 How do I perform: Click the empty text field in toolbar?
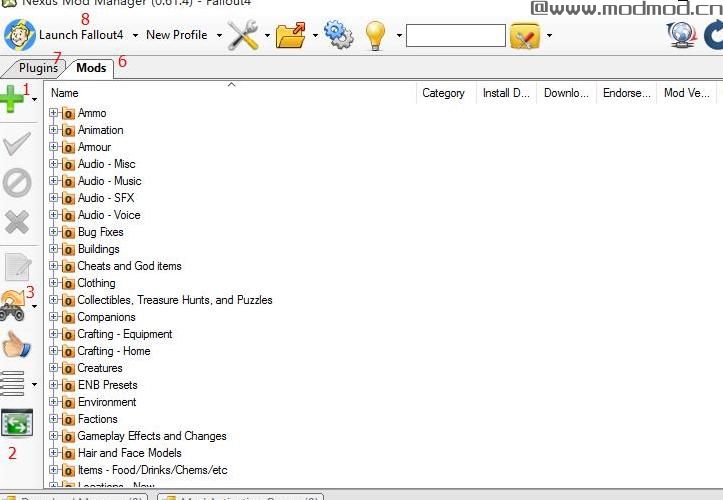(x=455, y=36)
